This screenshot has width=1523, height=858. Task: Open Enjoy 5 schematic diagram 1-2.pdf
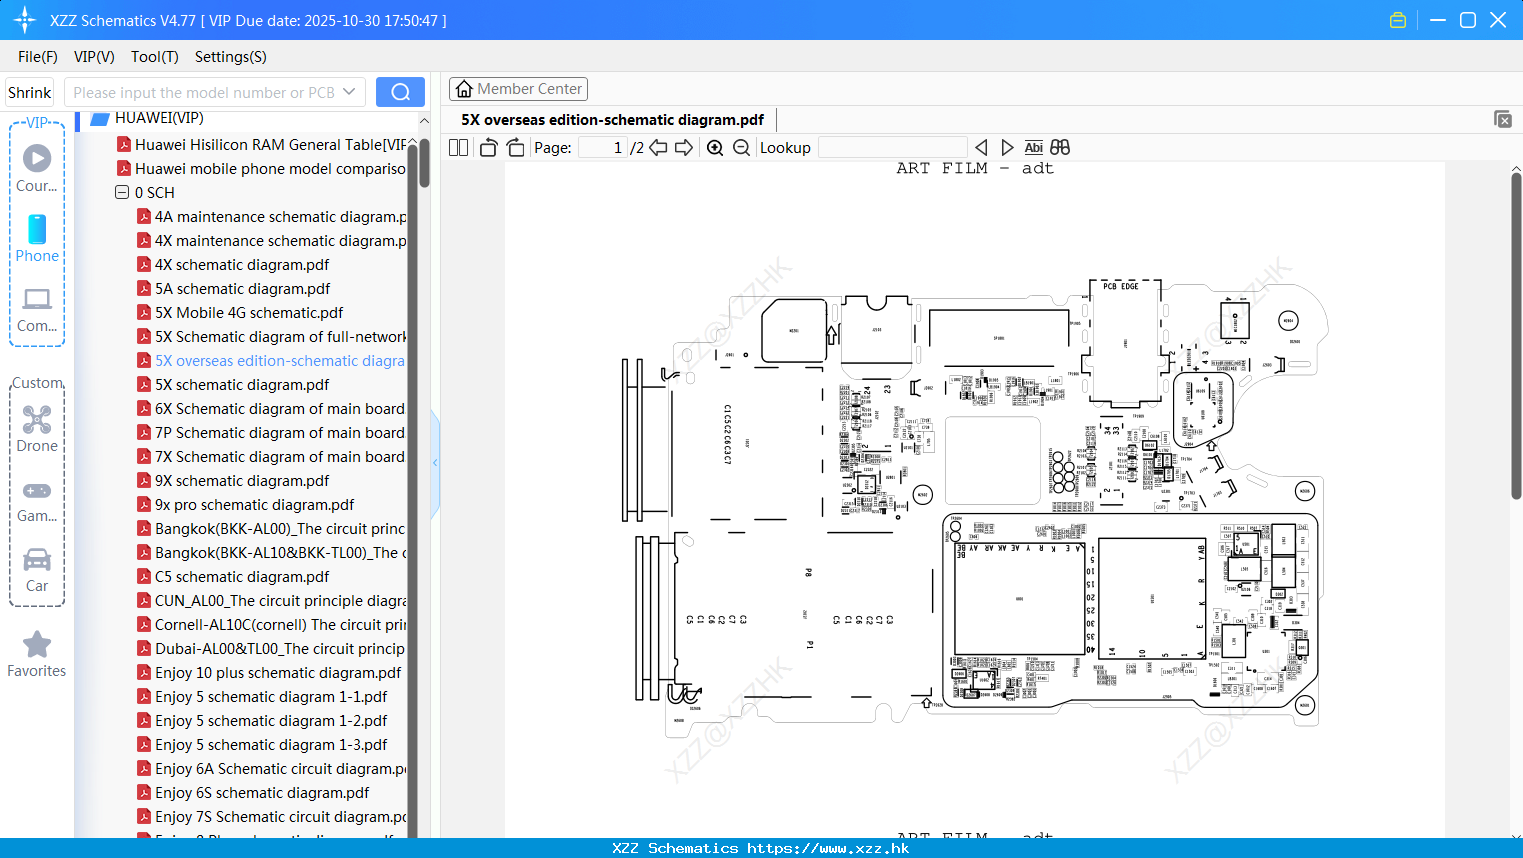point(271,720)
